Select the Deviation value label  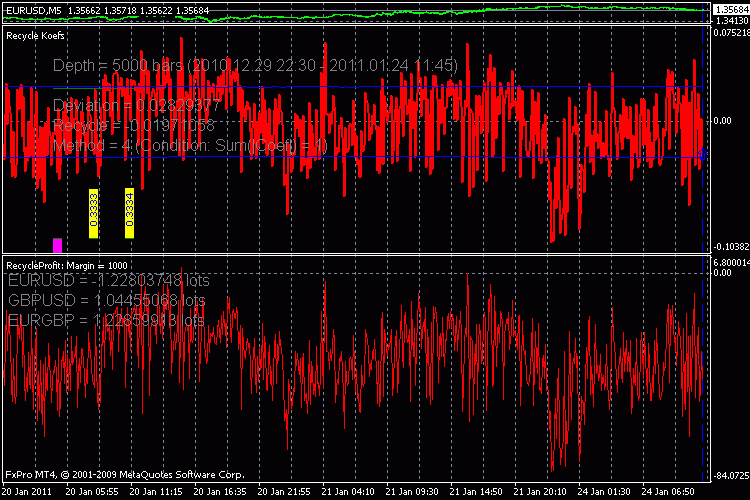pos(135,105)
